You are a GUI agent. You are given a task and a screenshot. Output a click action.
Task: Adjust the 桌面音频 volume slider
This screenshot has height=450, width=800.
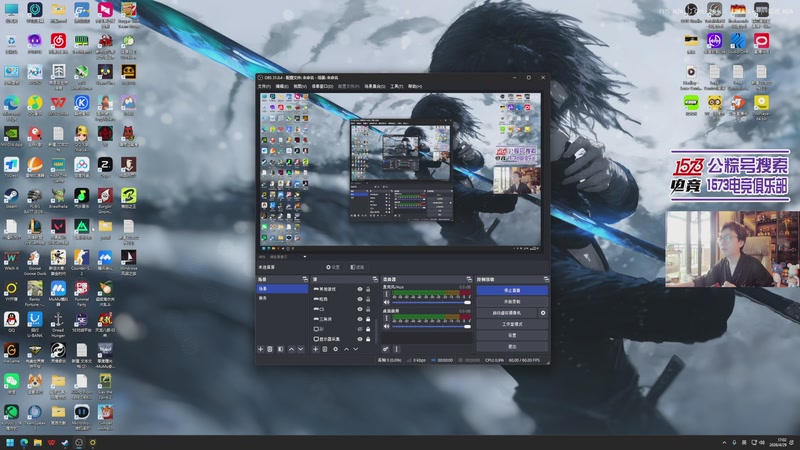tap(431, 327)
